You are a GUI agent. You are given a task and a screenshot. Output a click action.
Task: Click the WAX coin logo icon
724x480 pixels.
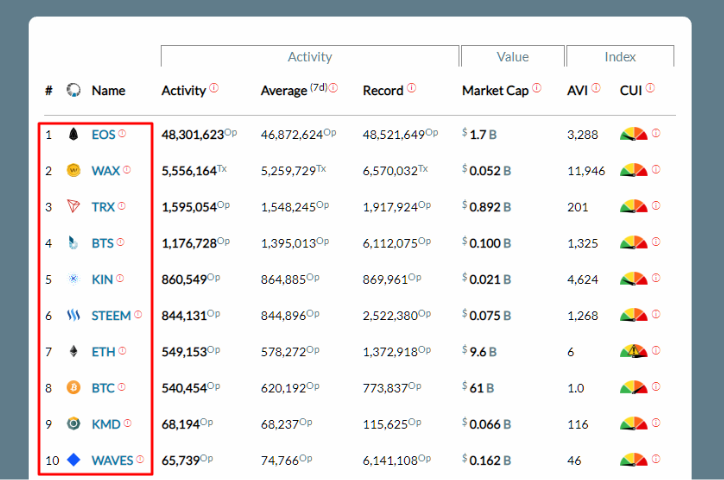click(73, 170)
